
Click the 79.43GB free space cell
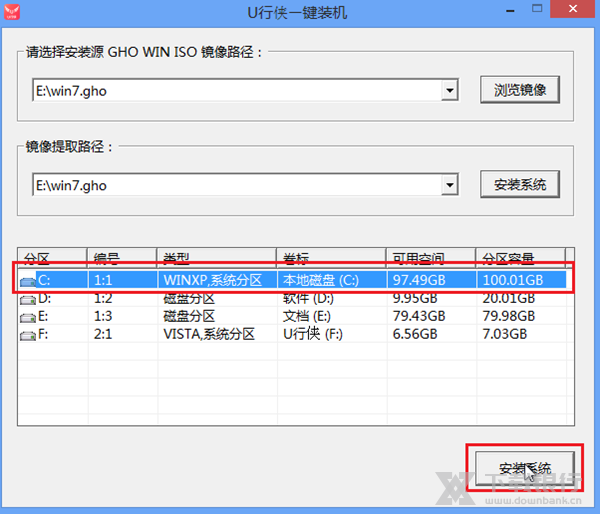point(432,316)
